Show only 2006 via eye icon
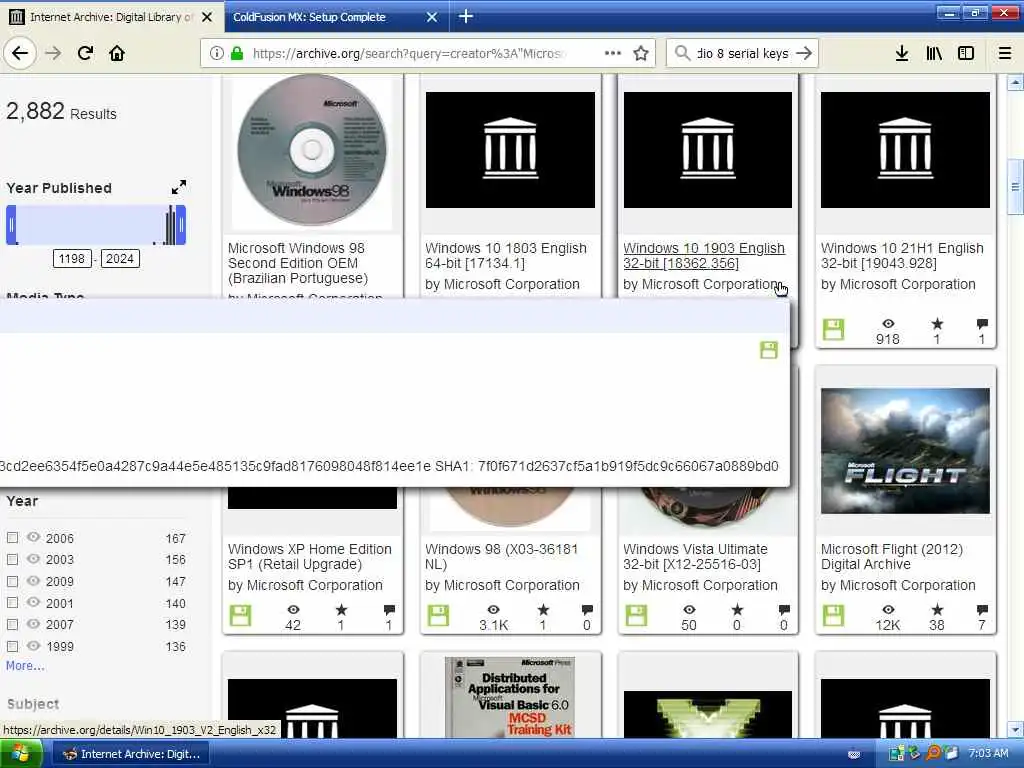The height and width of the screenshot is (768, 1024). 33,537
